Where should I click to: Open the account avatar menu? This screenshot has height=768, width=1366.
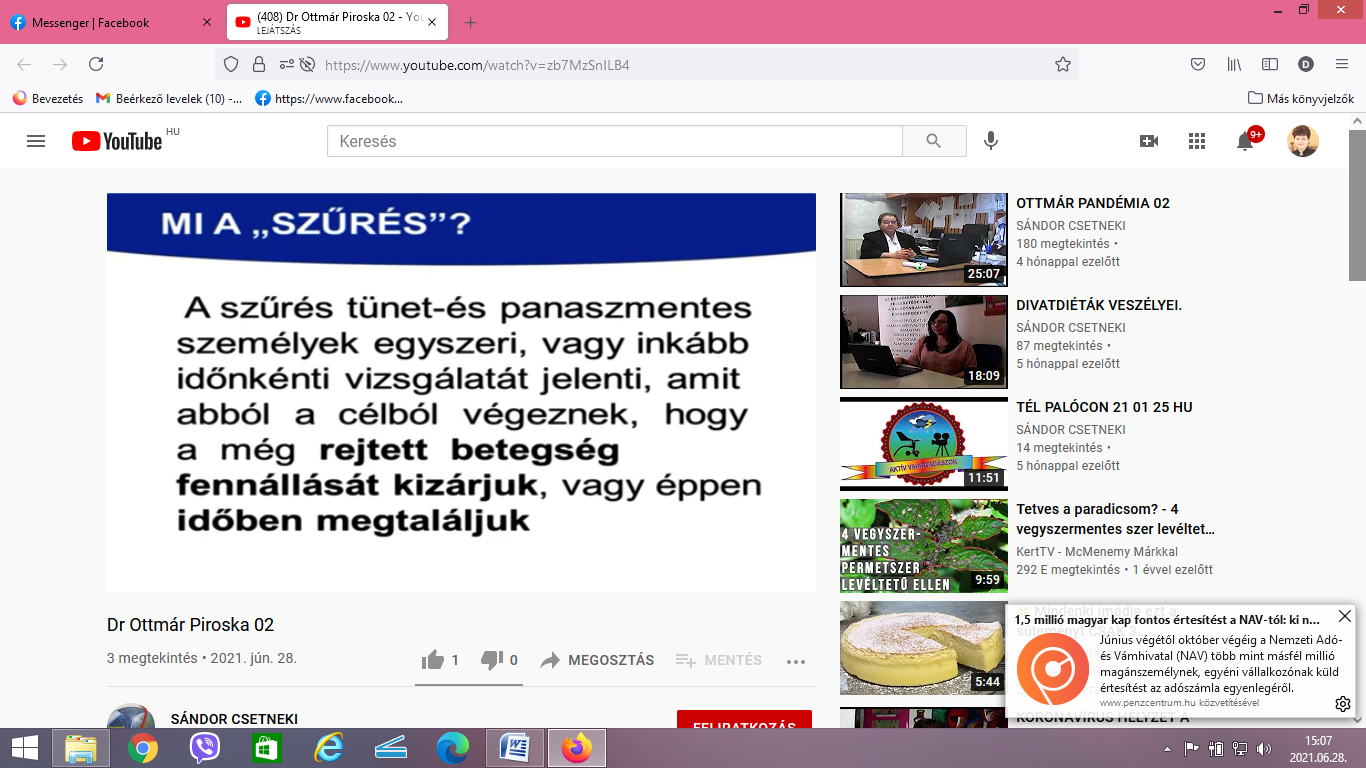click(x=1303, y=141)
